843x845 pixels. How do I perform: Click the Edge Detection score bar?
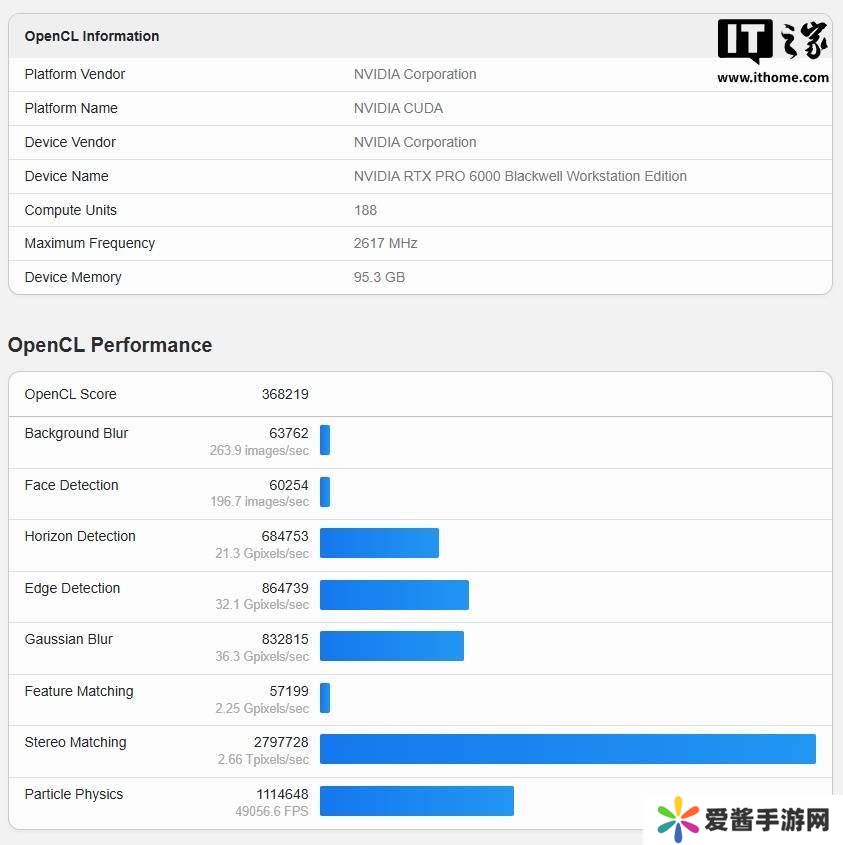tap(394, 595)
